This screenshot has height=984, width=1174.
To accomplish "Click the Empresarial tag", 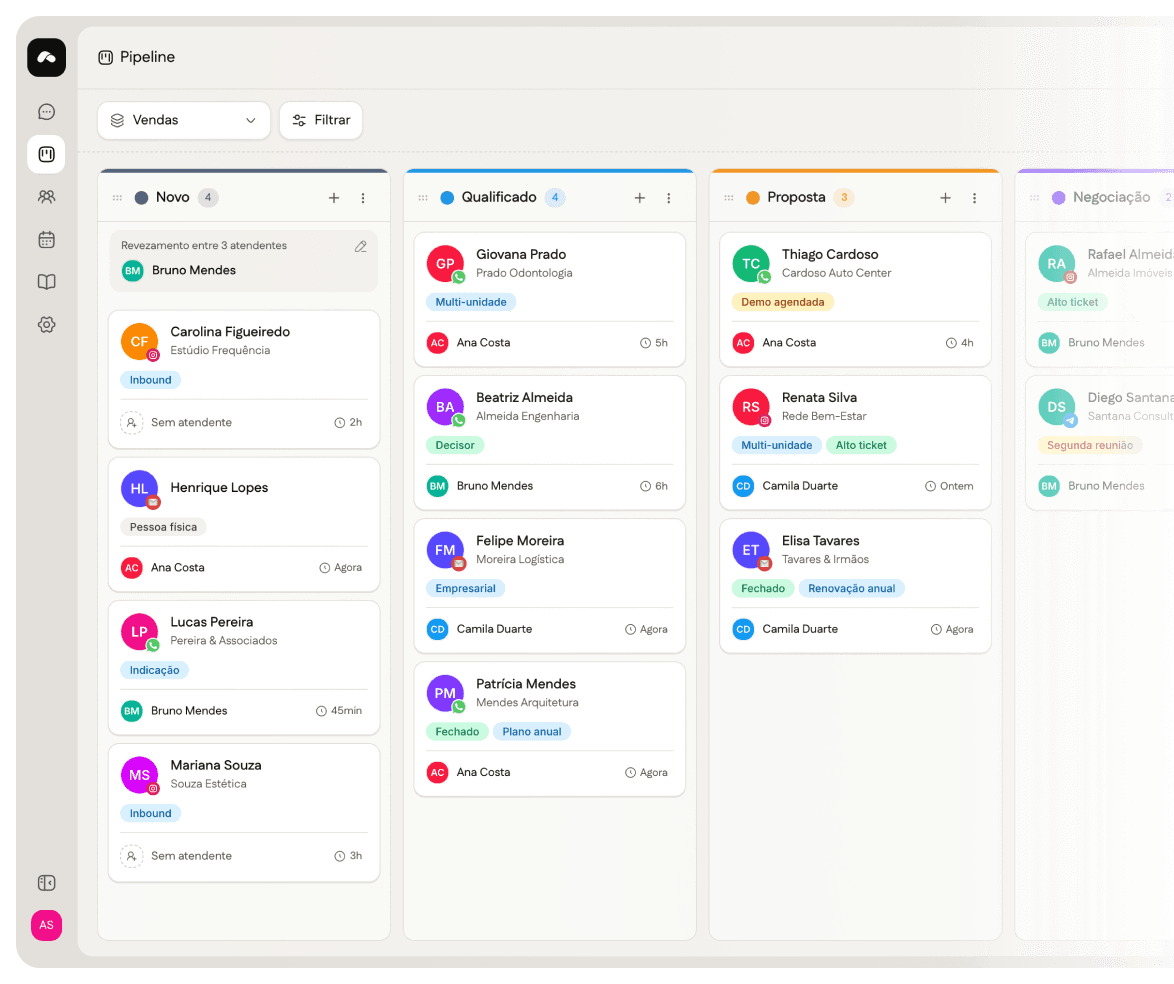I will [466, 589].
